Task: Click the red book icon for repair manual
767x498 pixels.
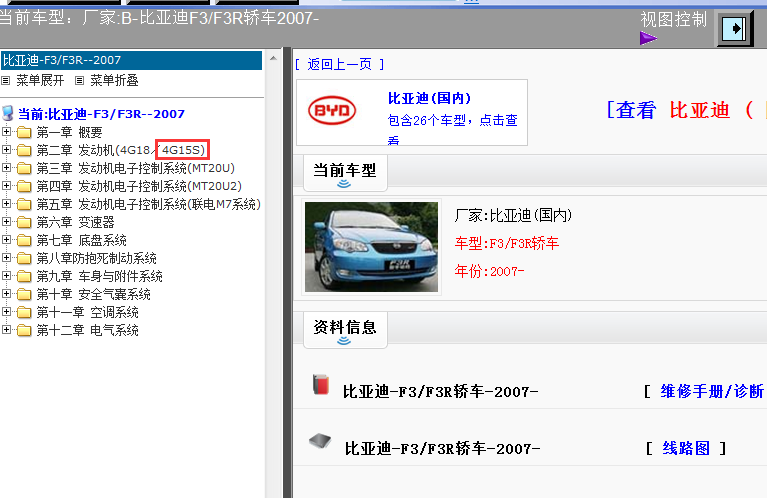Action: tap(321, 385)
